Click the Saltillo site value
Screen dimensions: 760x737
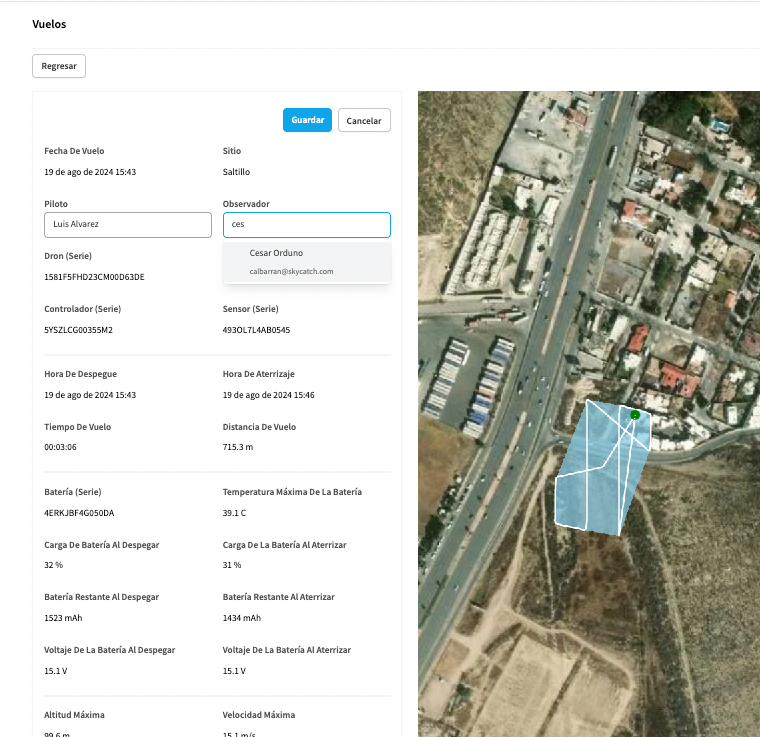tap(236, 172)
